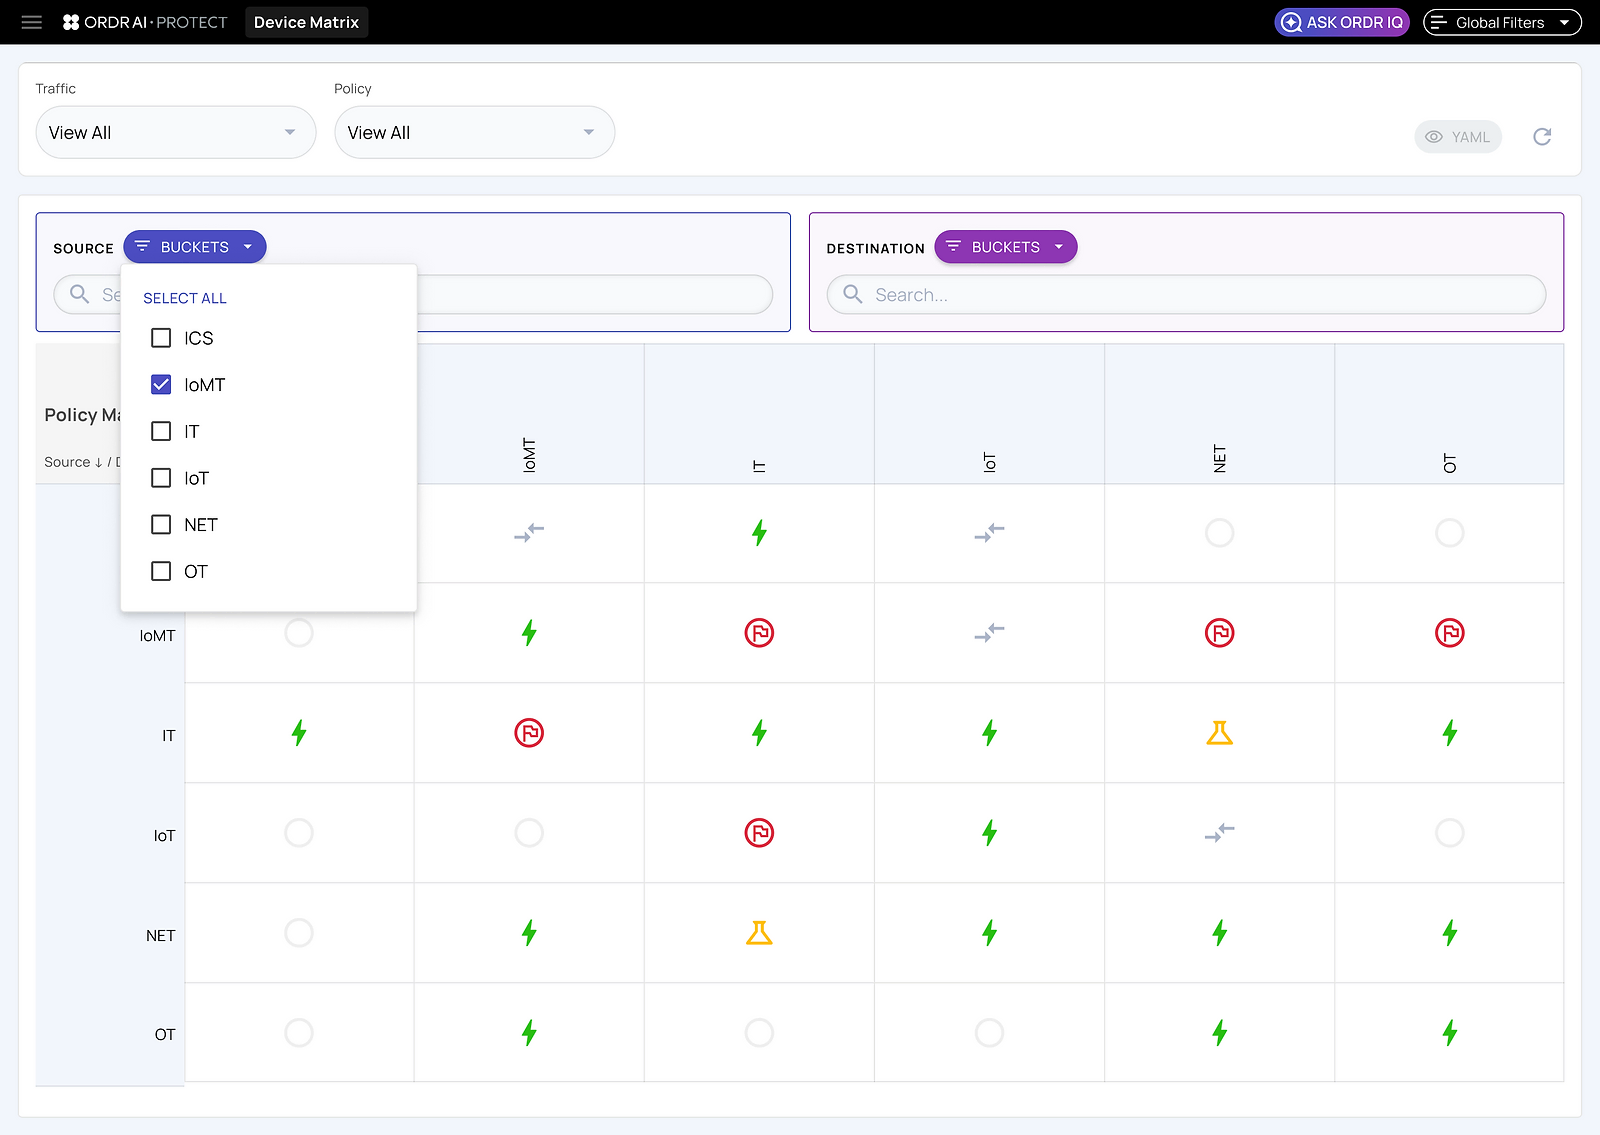Check the IoT bucket checkbox
This screenshot has height=1135, width=1600.
point(161,478)
